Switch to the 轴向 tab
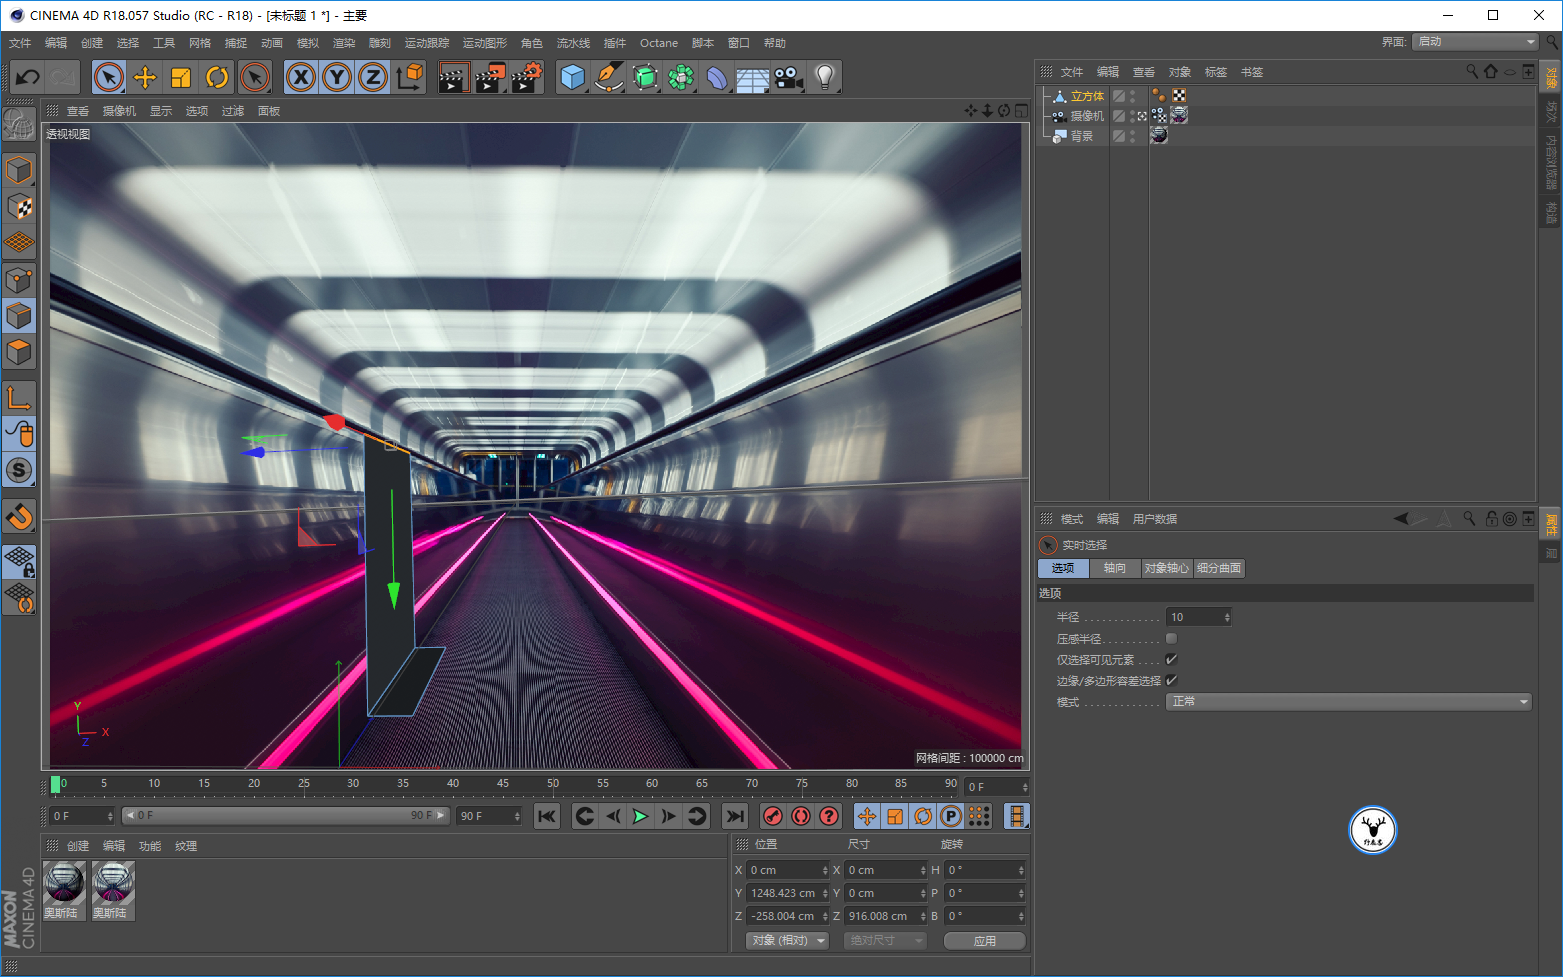1563x977 pixels. point(1114,568)
